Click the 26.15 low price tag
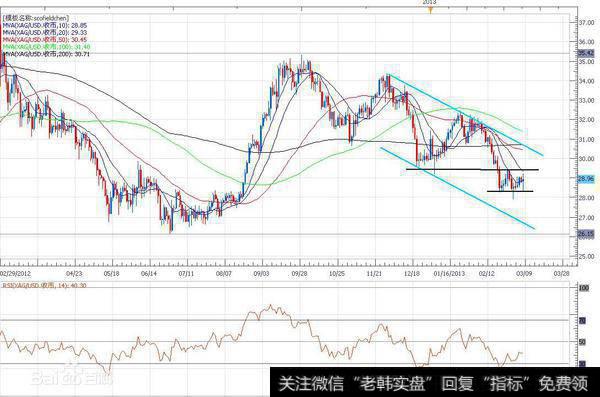Viewport: 600px width, 397px height. click(586, 234)
